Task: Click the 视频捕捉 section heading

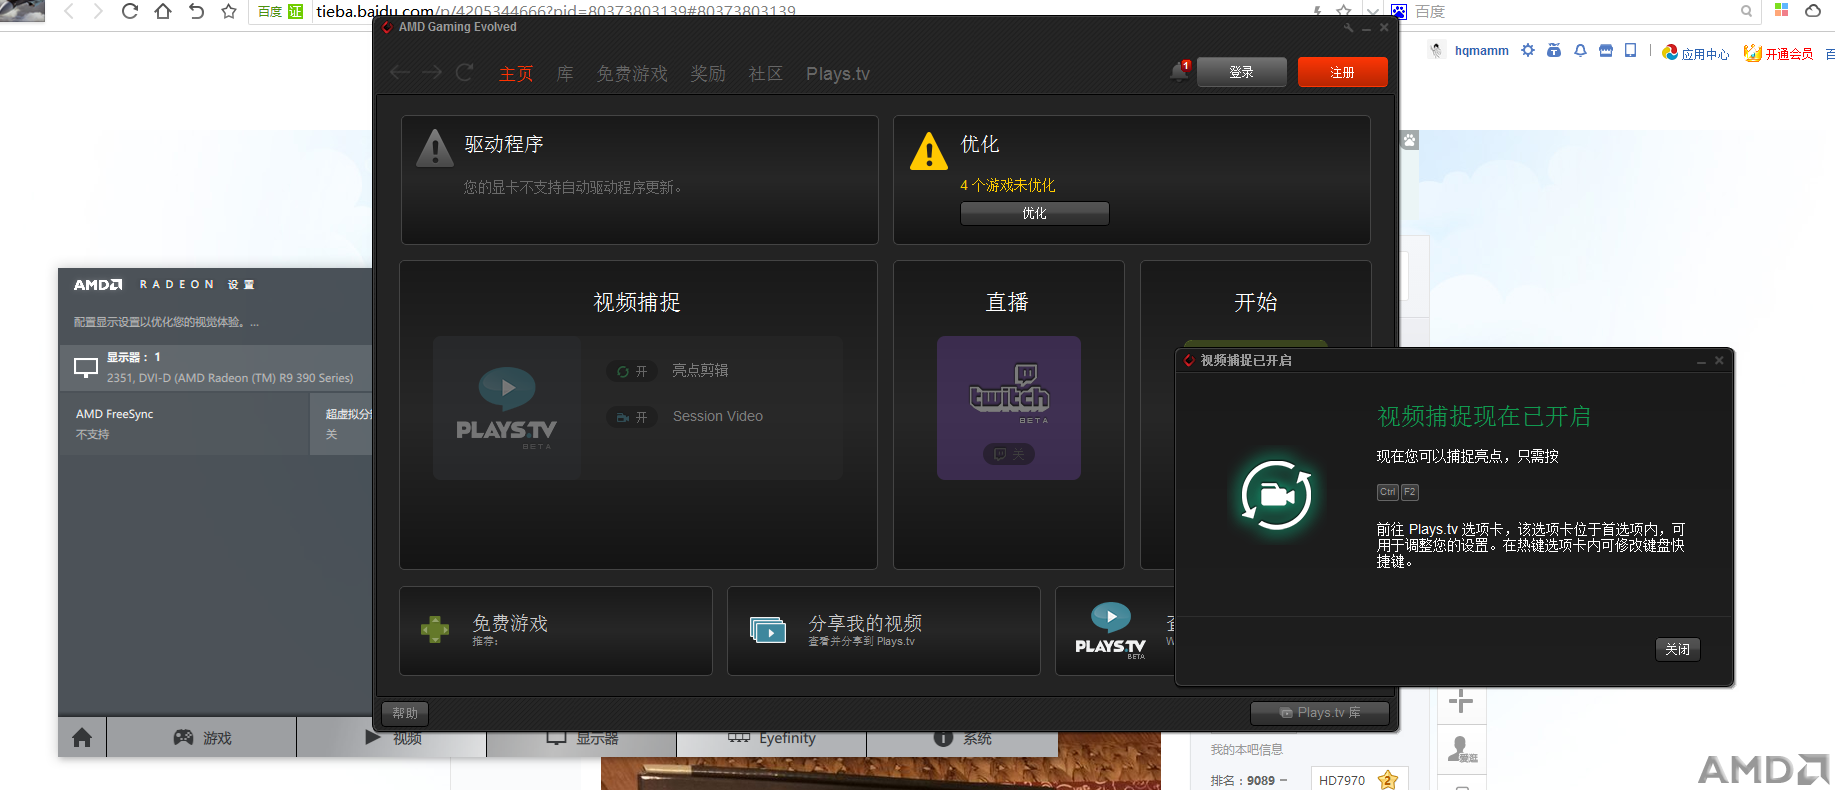Action: point(637,302)
